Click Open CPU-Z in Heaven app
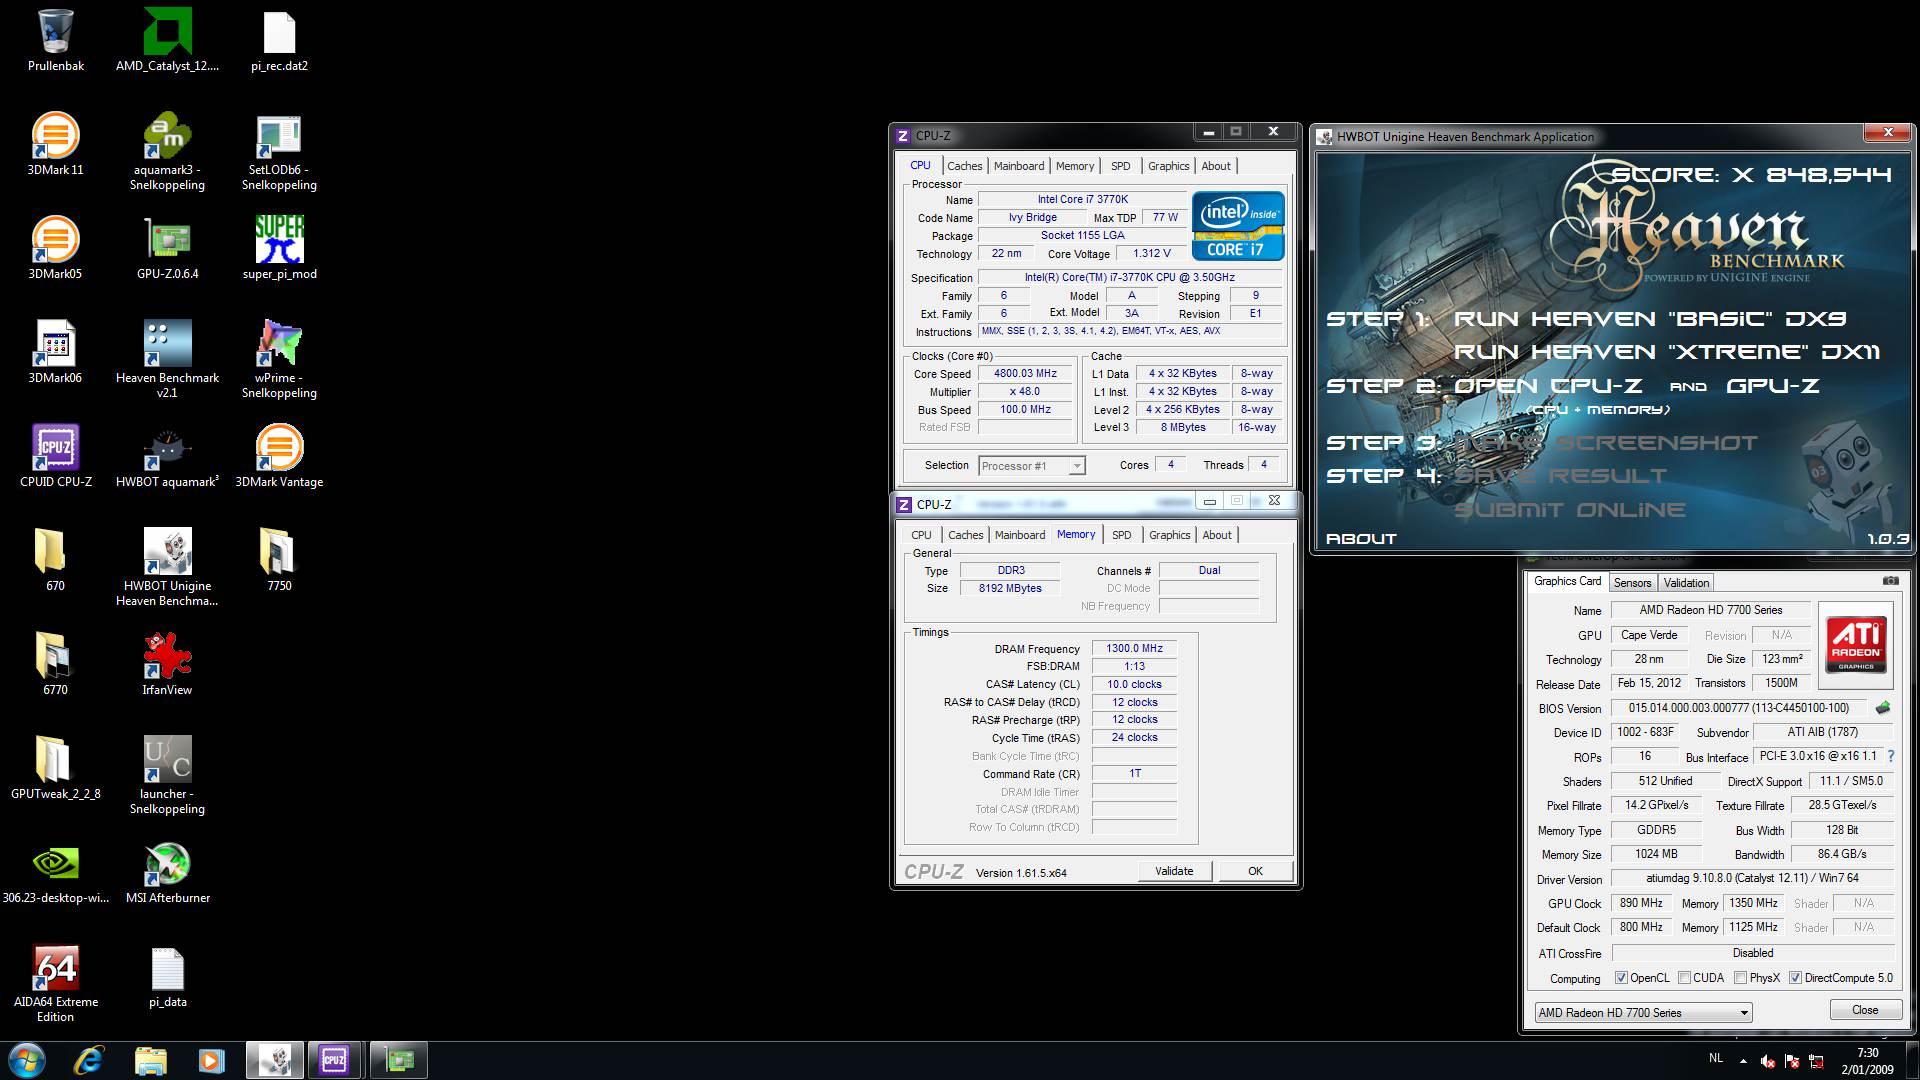The image size is (1920, 1080). pos(1550,386)
